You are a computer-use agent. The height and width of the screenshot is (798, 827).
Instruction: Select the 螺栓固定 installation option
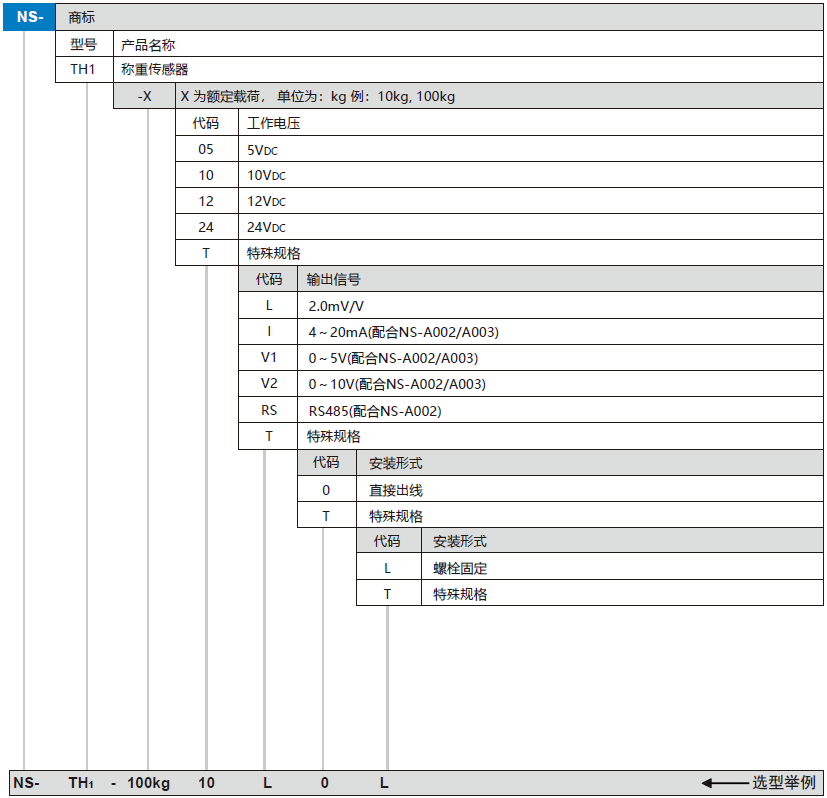pyautogui.click(x=460, y=568)
